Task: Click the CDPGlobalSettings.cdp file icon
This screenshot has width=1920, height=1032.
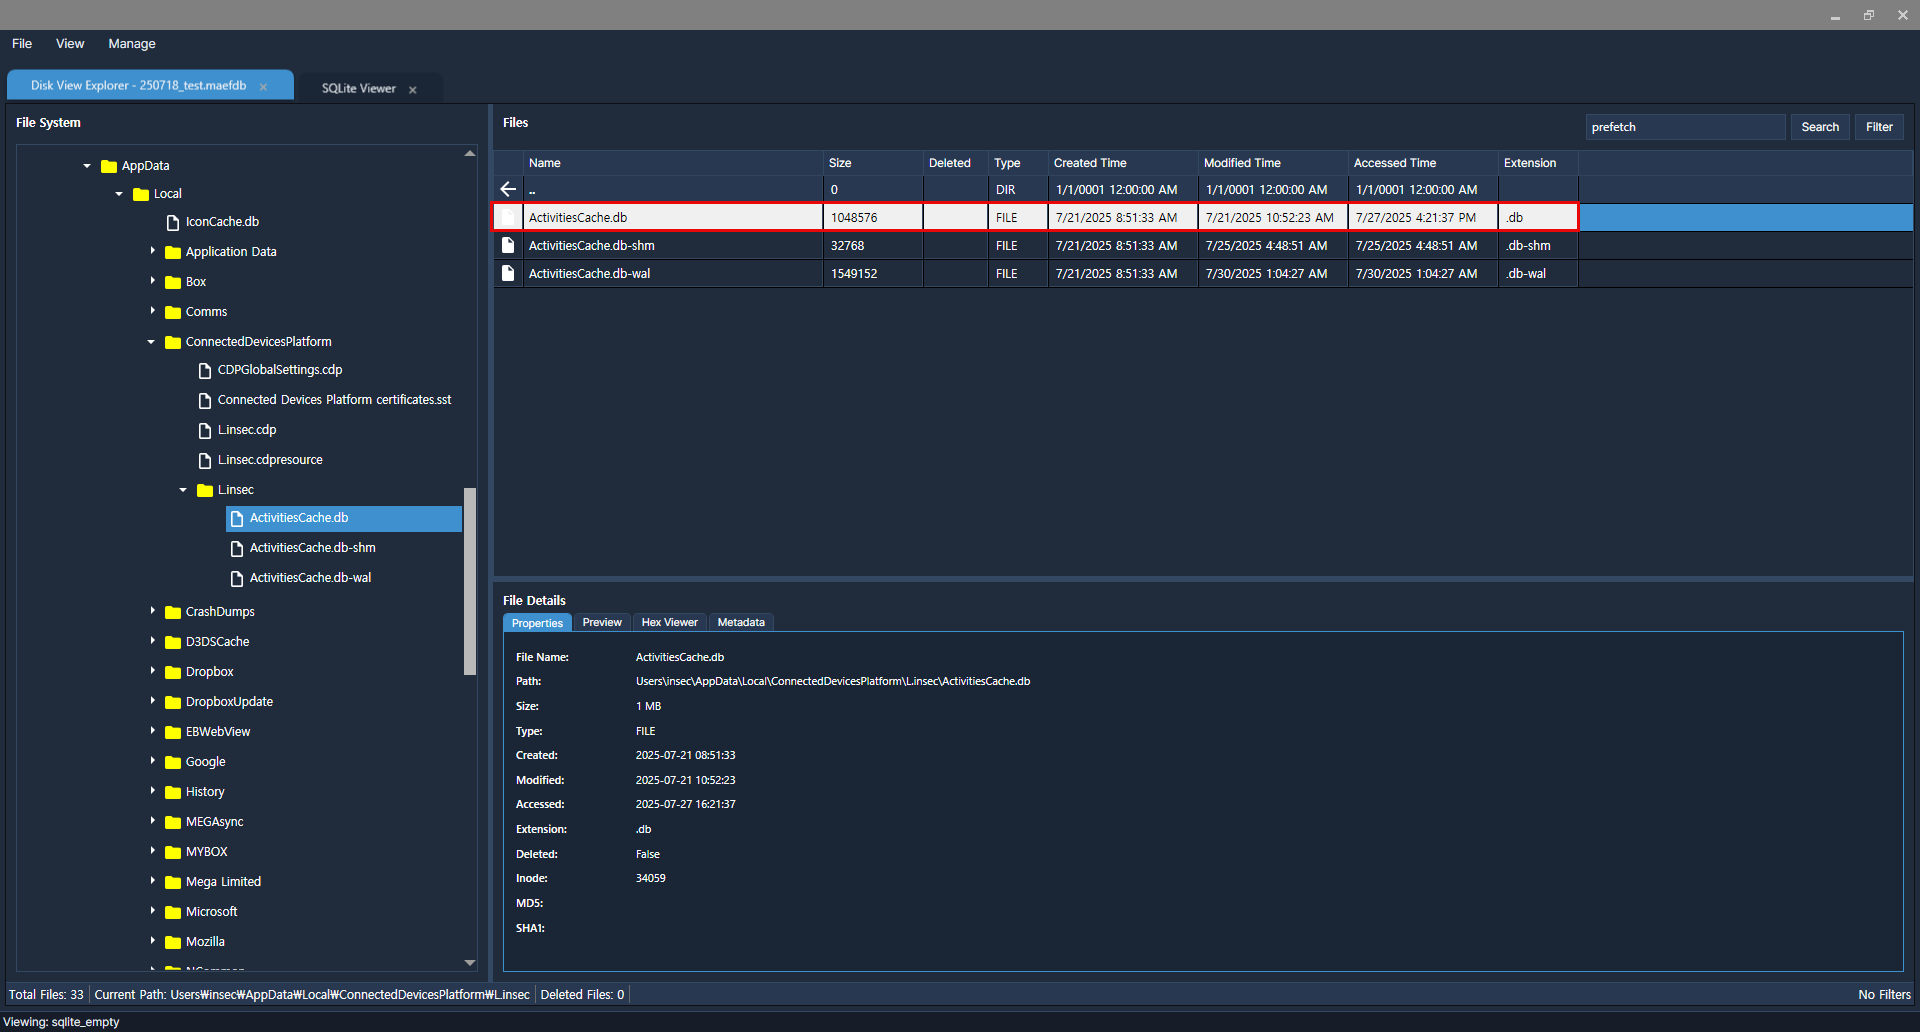Action: (205, 371)
